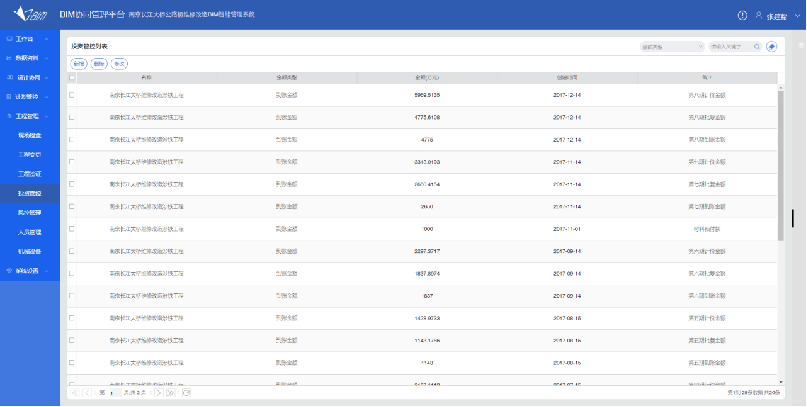807x407 pixels.
Task: Click the faint icon right of content panel
Action: (x=801, y=45)
